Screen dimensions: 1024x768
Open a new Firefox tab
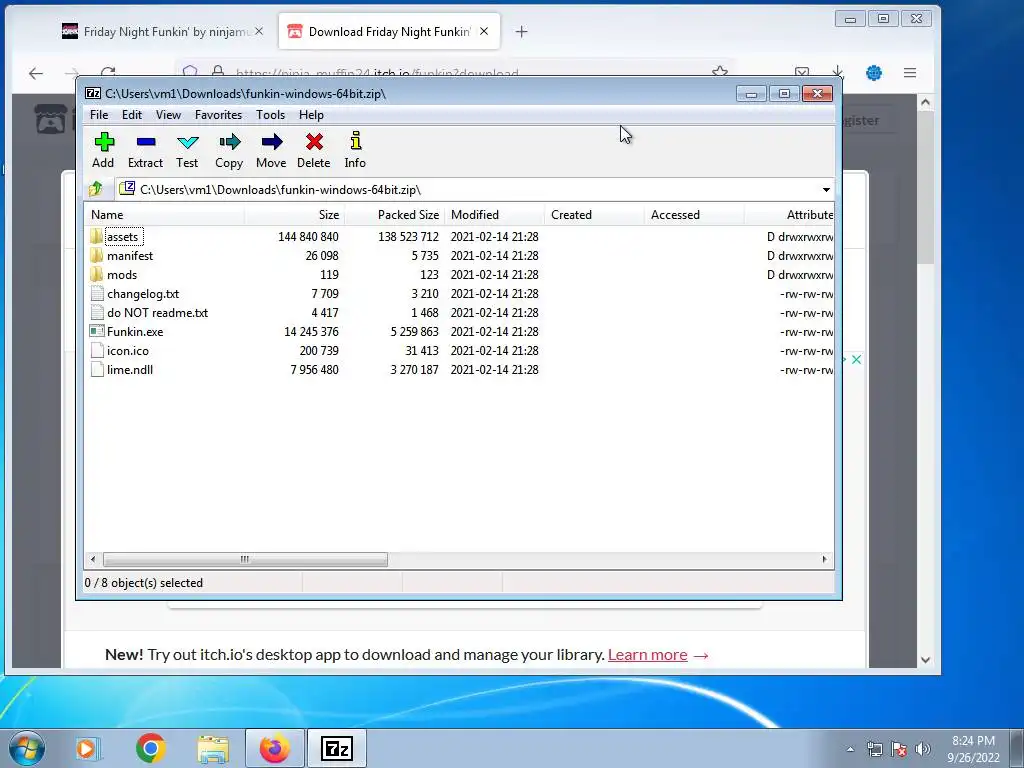(521, 31)
